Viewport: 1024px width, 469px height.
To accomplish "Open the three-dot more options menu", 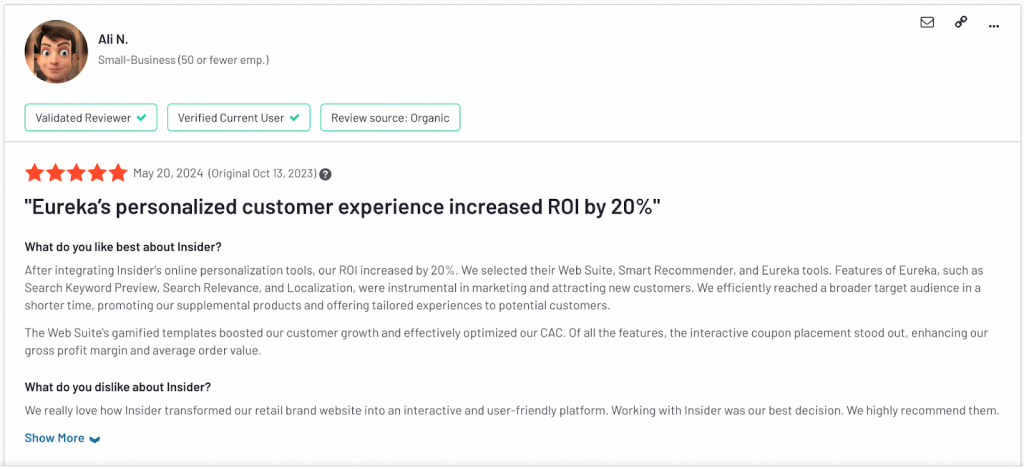I will coord(993,24).
